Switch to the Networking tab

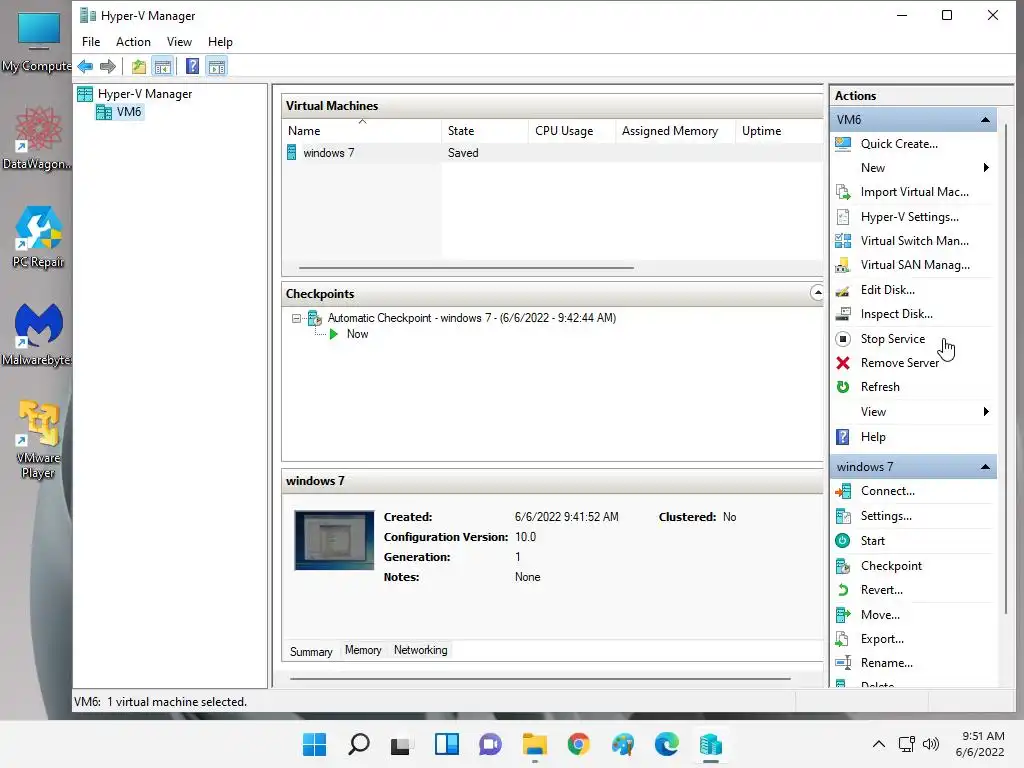click(421, 650)
